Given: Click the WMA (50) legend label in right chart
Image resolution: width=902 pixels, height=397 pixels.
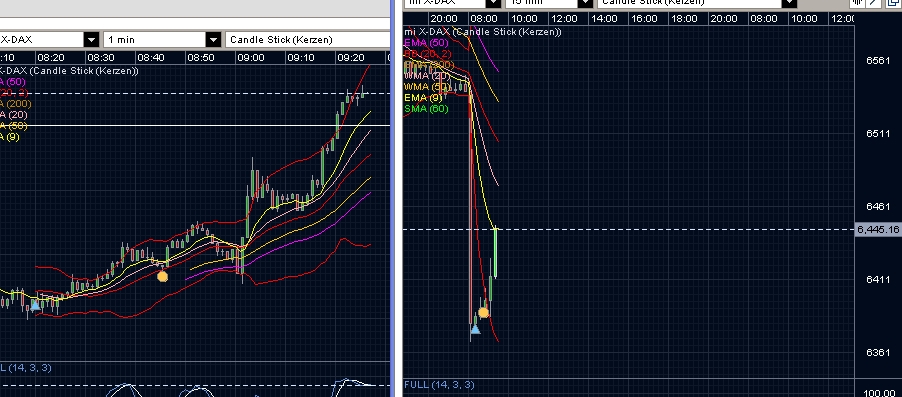Looking at the screenshot, I should coord(427,87).
